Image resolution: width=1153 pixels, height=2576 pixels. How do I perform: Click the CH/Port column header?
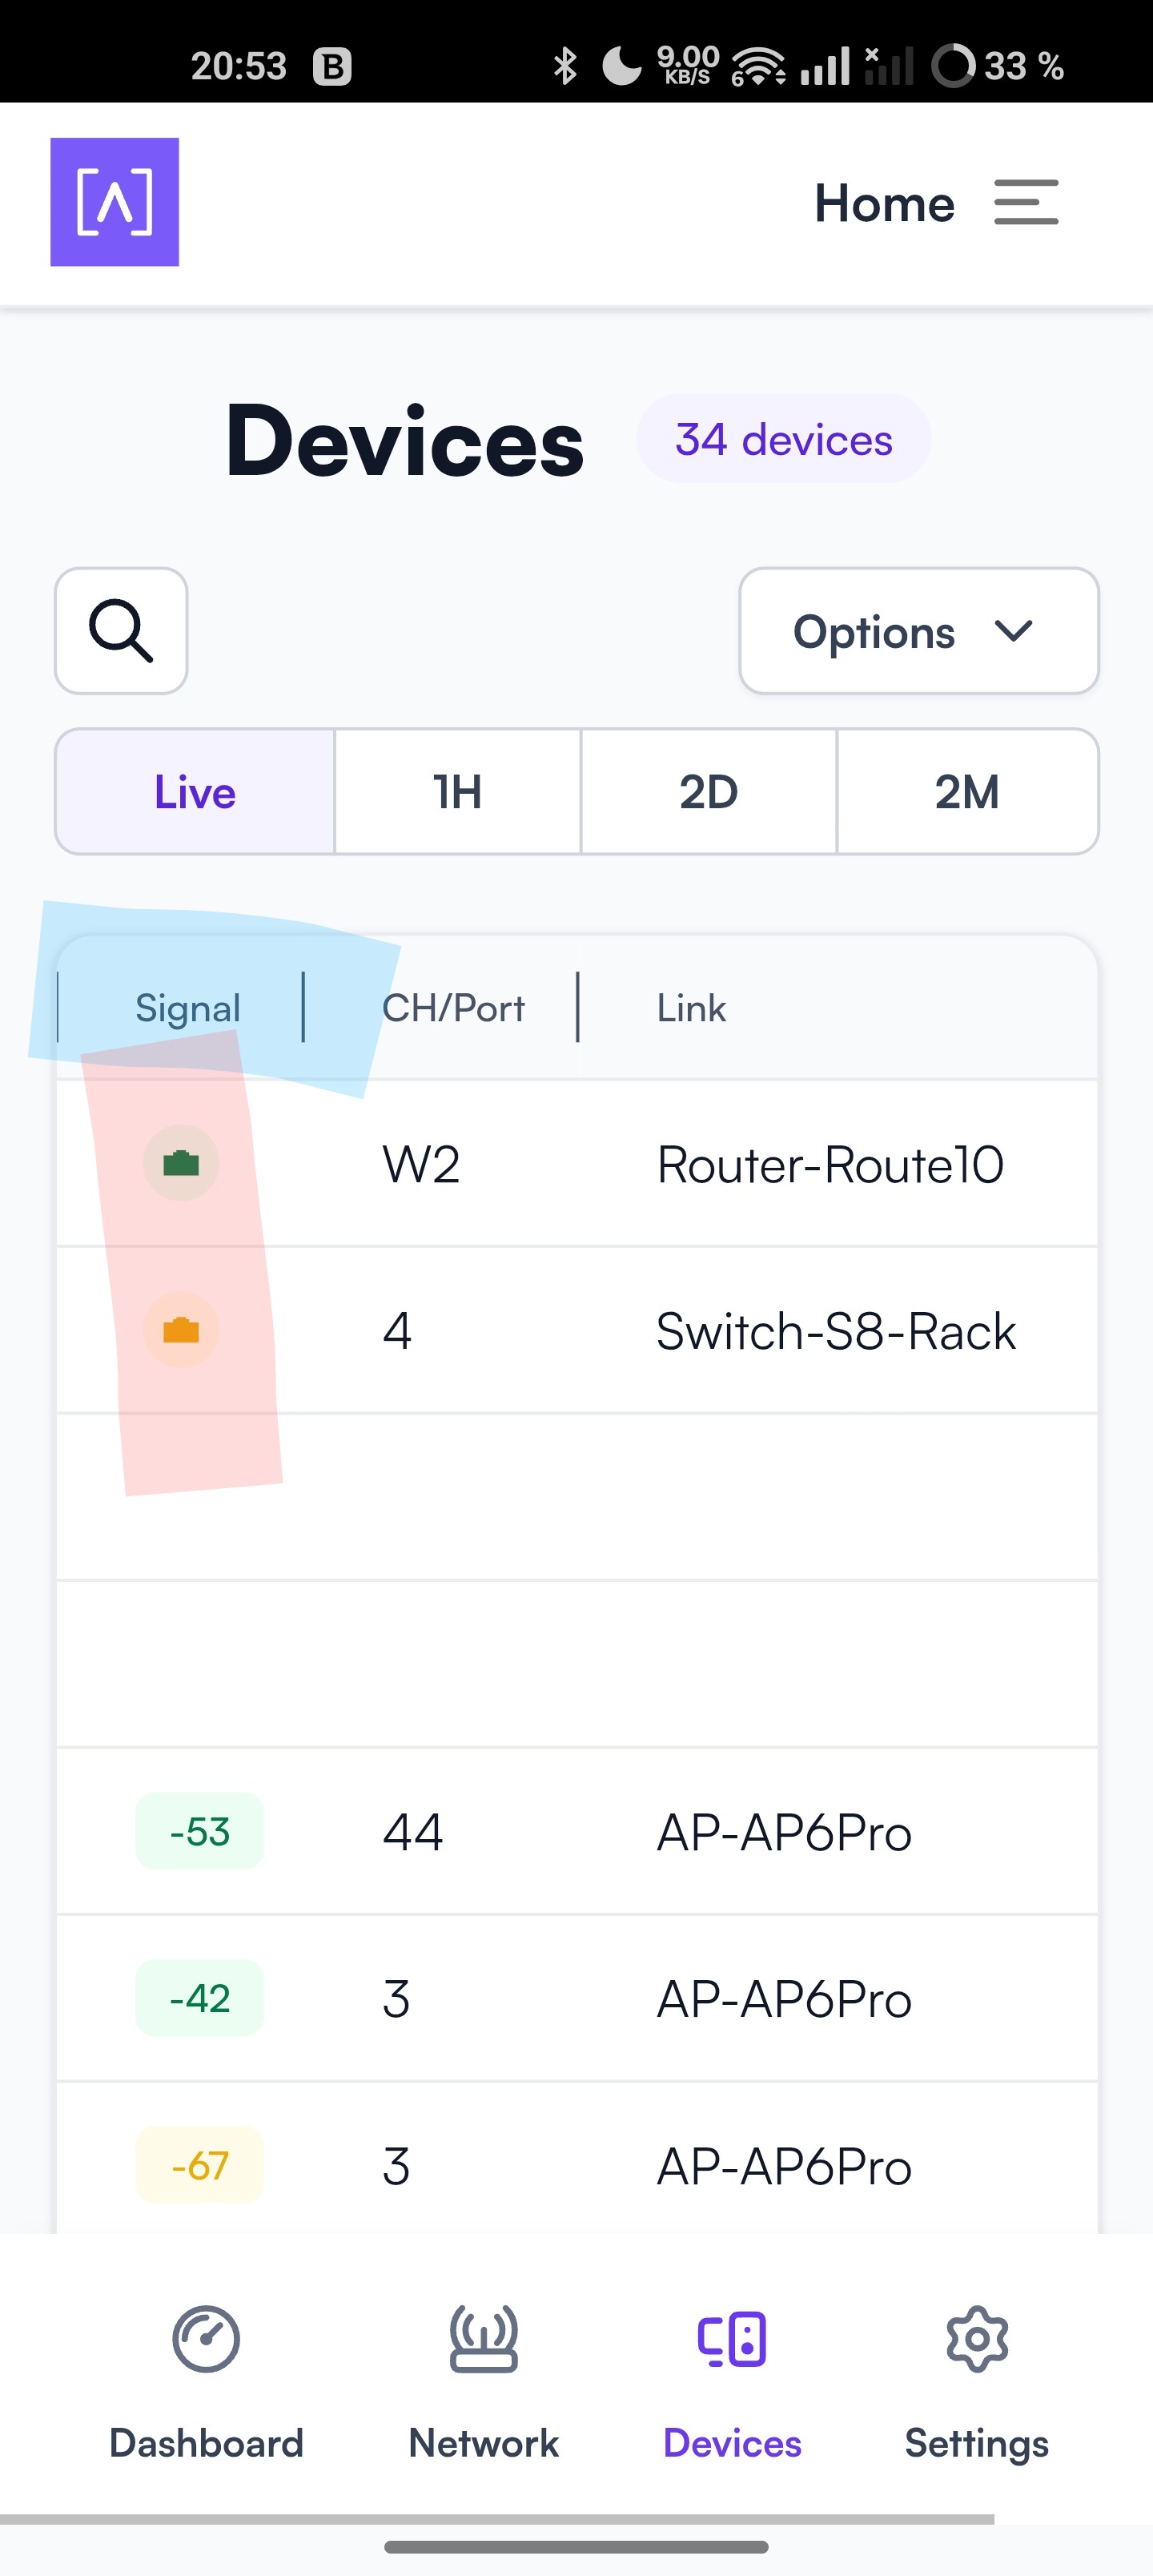pyautogui.click(x=453, y=1008)
